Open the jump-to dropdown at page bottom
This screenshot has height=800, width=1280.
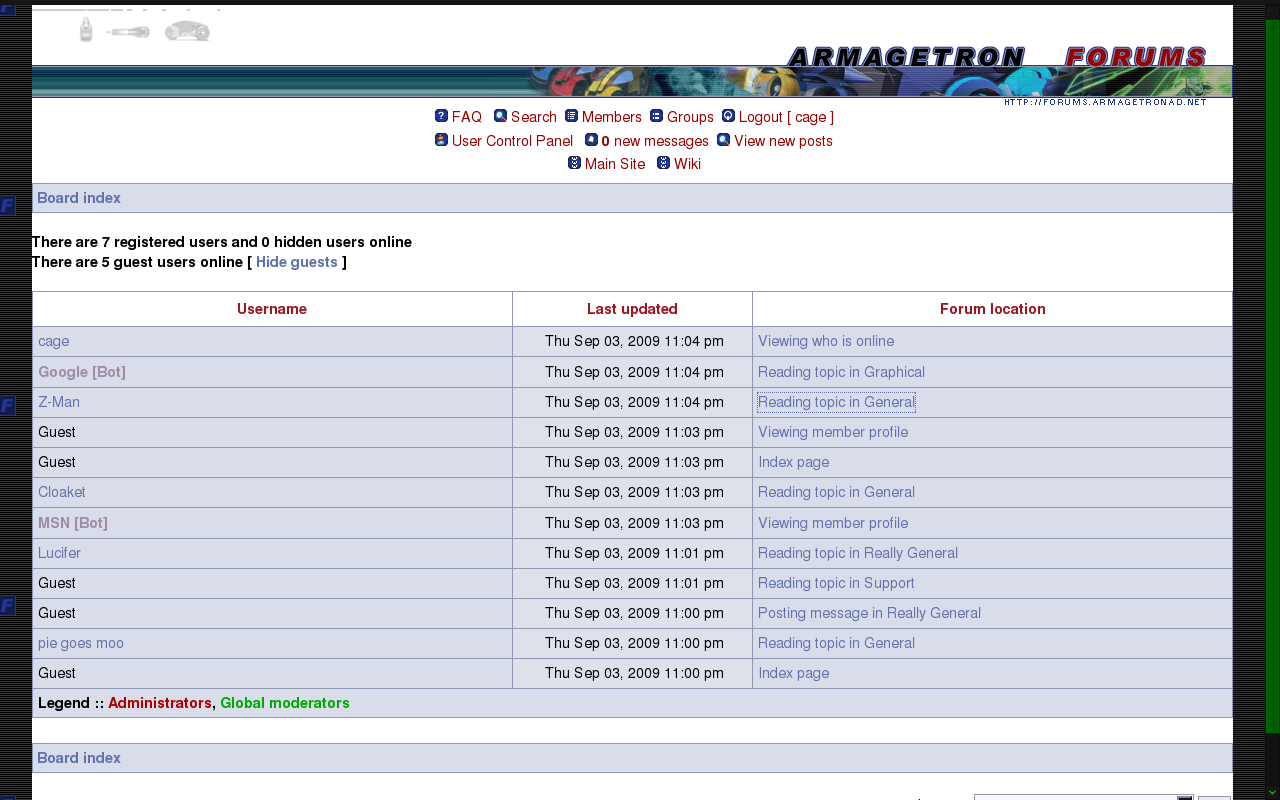pyautogui.click(x=1084, y=797)
